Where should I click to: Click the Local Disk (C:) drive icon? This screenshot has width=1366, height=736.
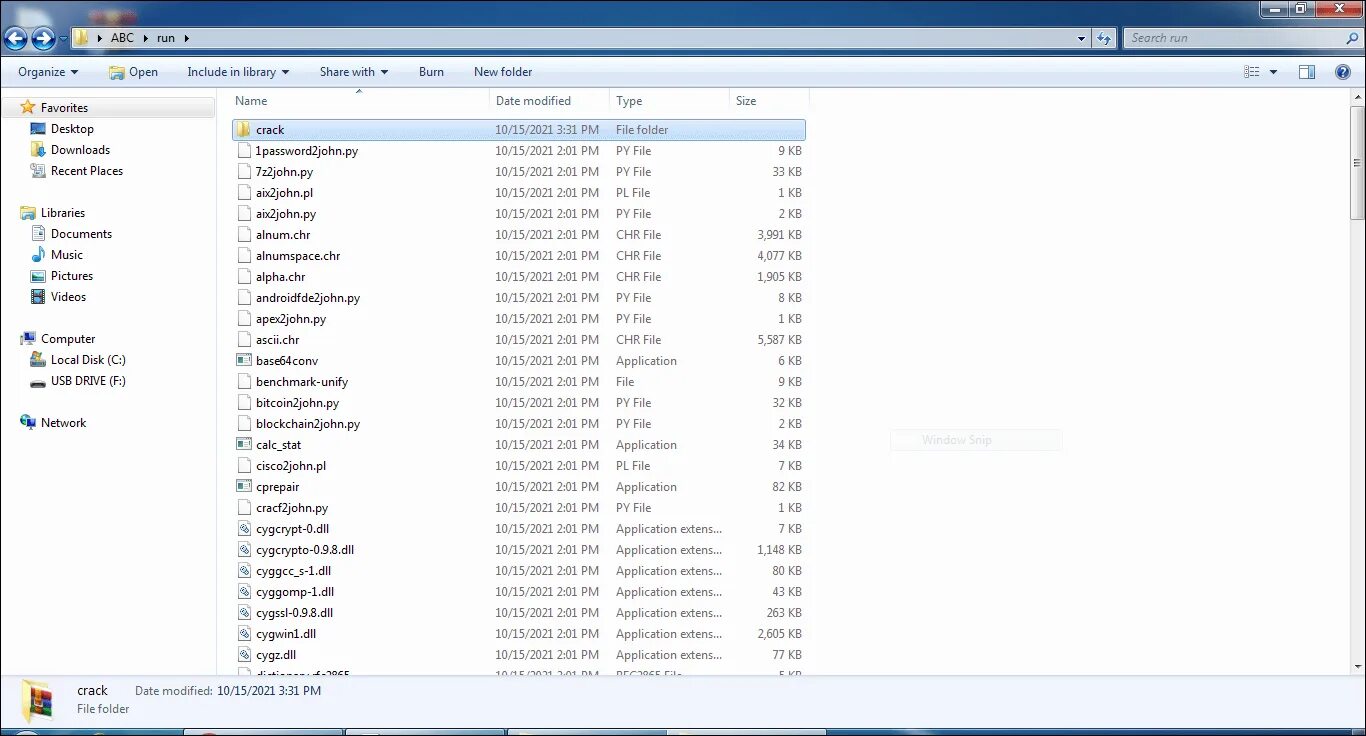click(38, 360)
